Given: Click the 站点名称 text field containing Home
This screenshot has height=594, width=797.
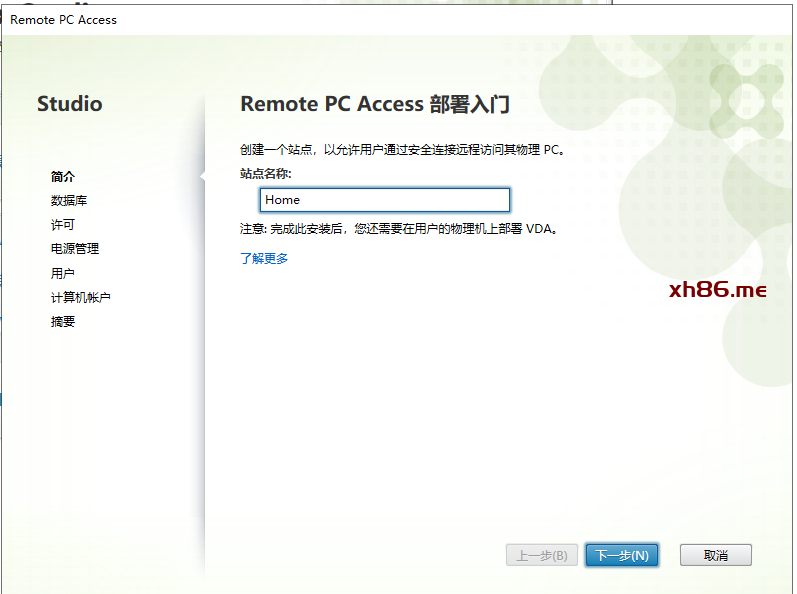Looking at the screenshot, I should 384,200.
